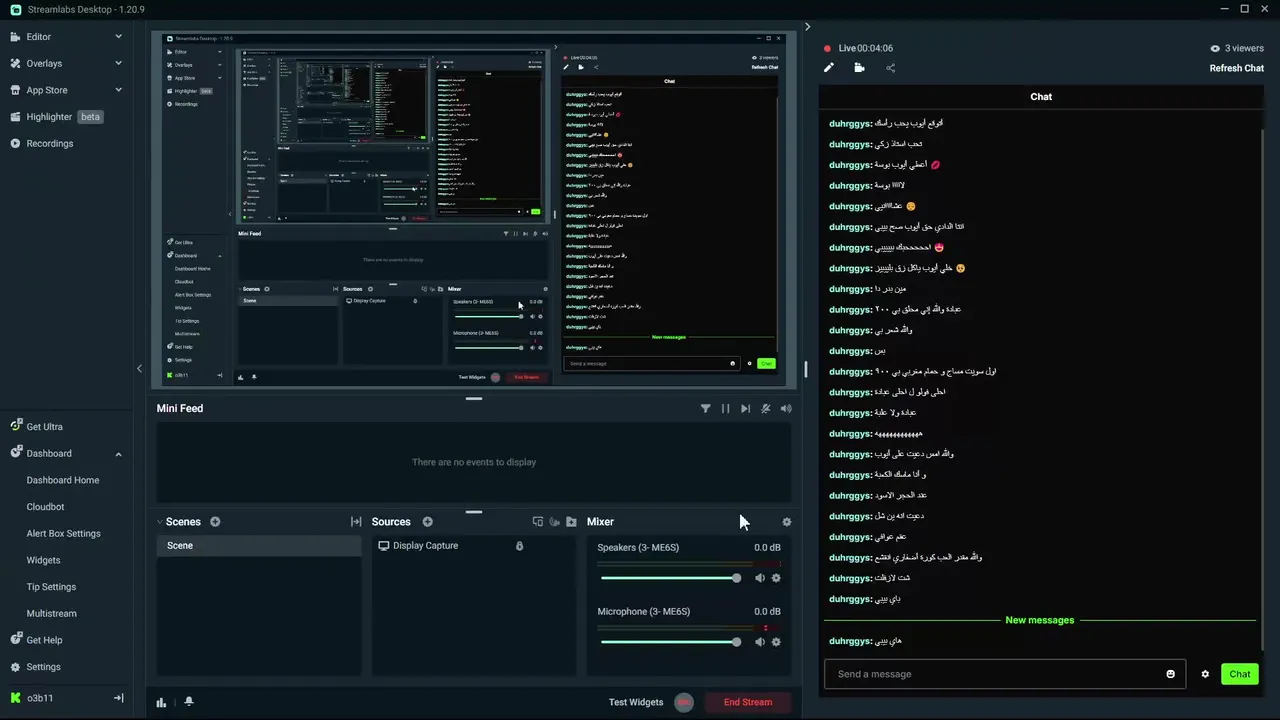This screenshot has width=1280, height=720.
Task: Add a new source plus icon
Action: 427,522
